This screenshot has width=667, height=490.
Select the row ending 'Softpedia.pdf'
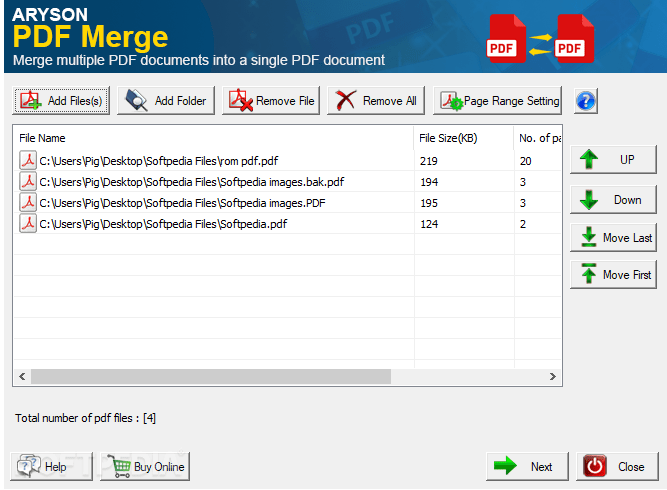(288, 224)
